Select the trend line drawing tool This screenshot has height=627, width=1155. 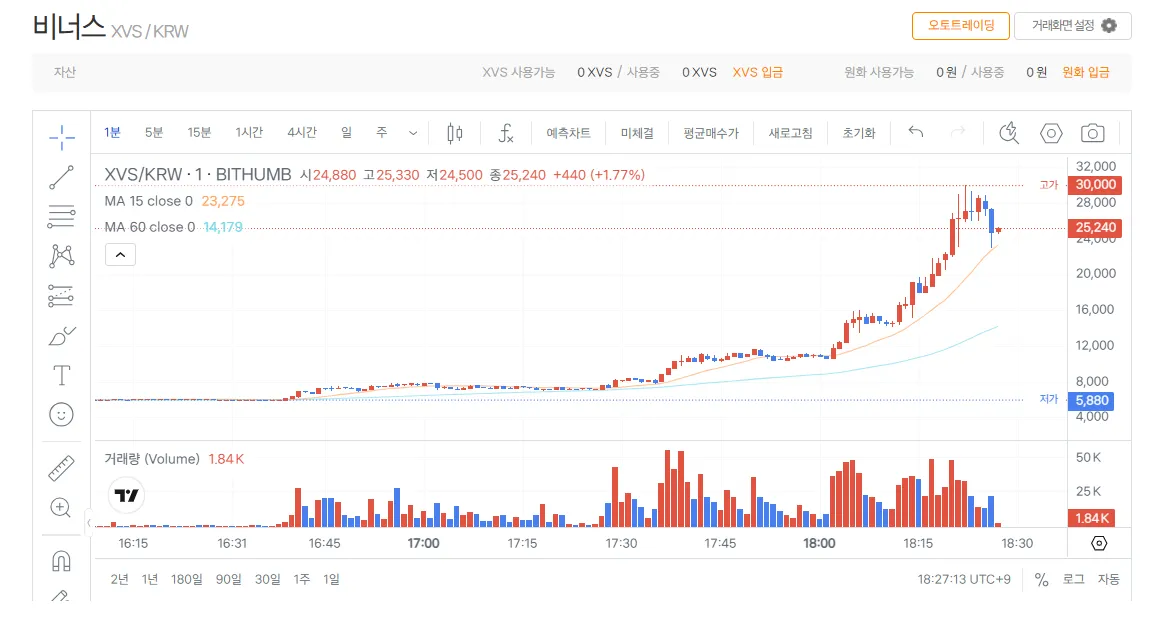click(x=62, y=178)
